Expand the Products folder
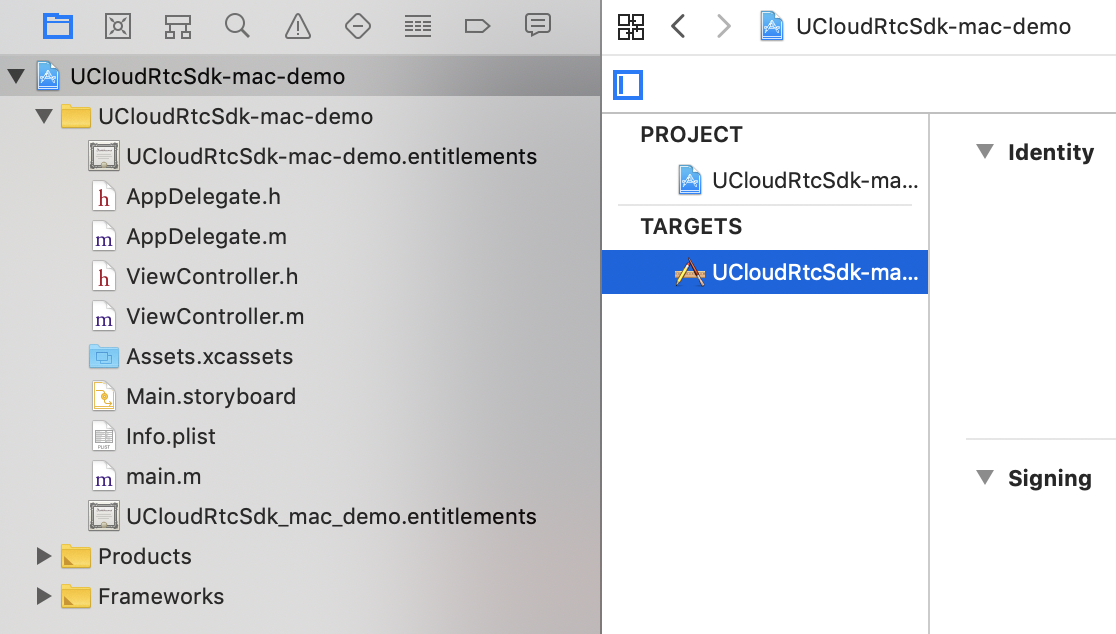Screen dimensions: 1116x634 coord(43,556)
